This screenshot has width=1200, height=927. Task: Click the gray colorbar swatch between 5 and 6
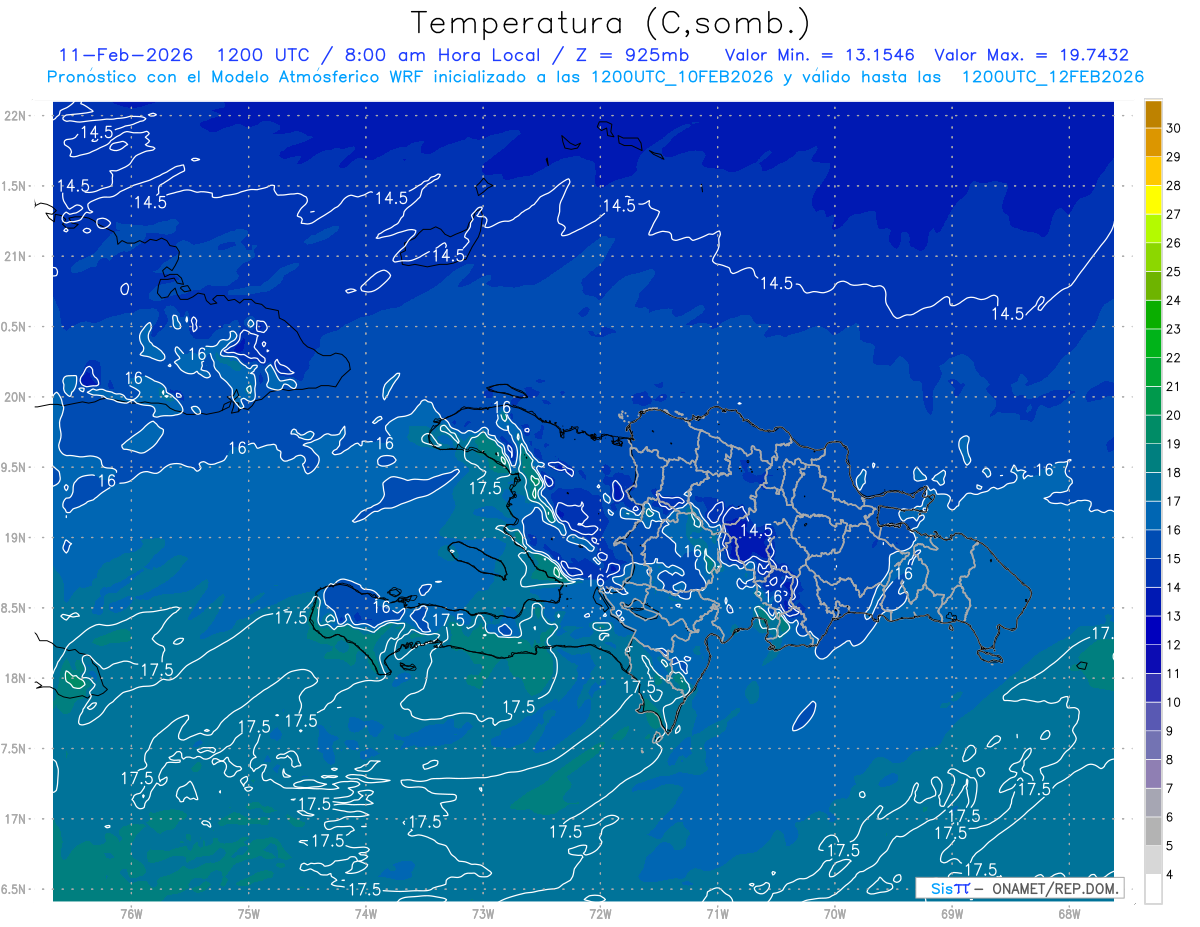pos(1153,832)
